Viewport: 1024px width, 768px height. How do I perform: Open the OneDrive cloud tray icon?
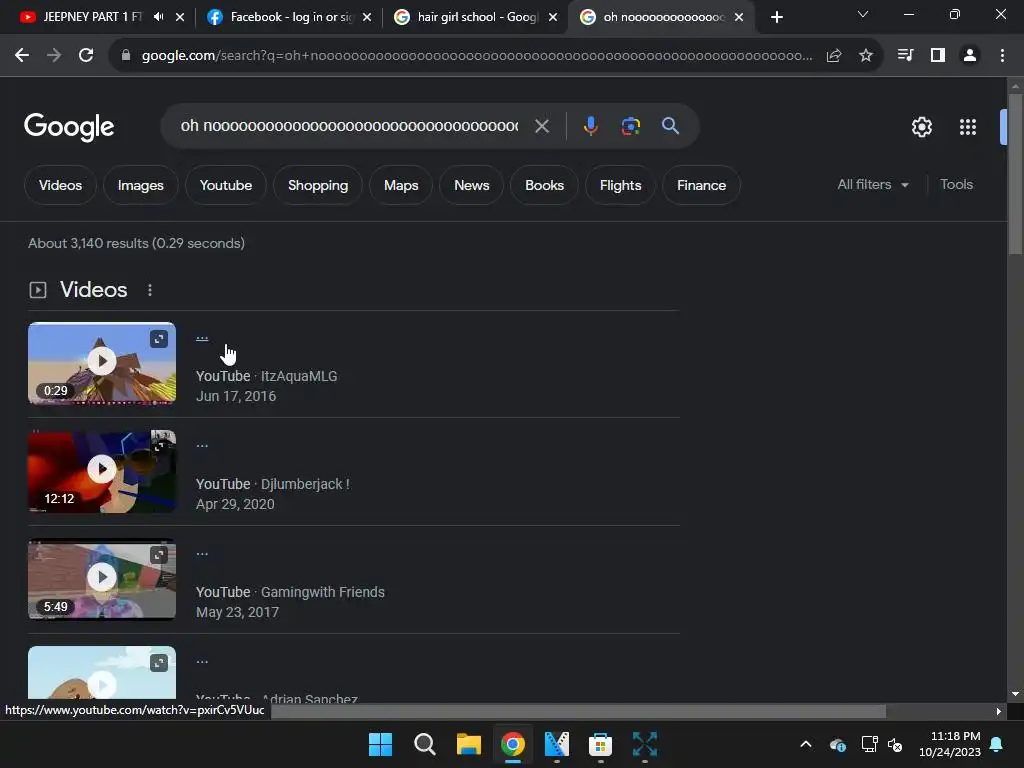click(837, 744)
